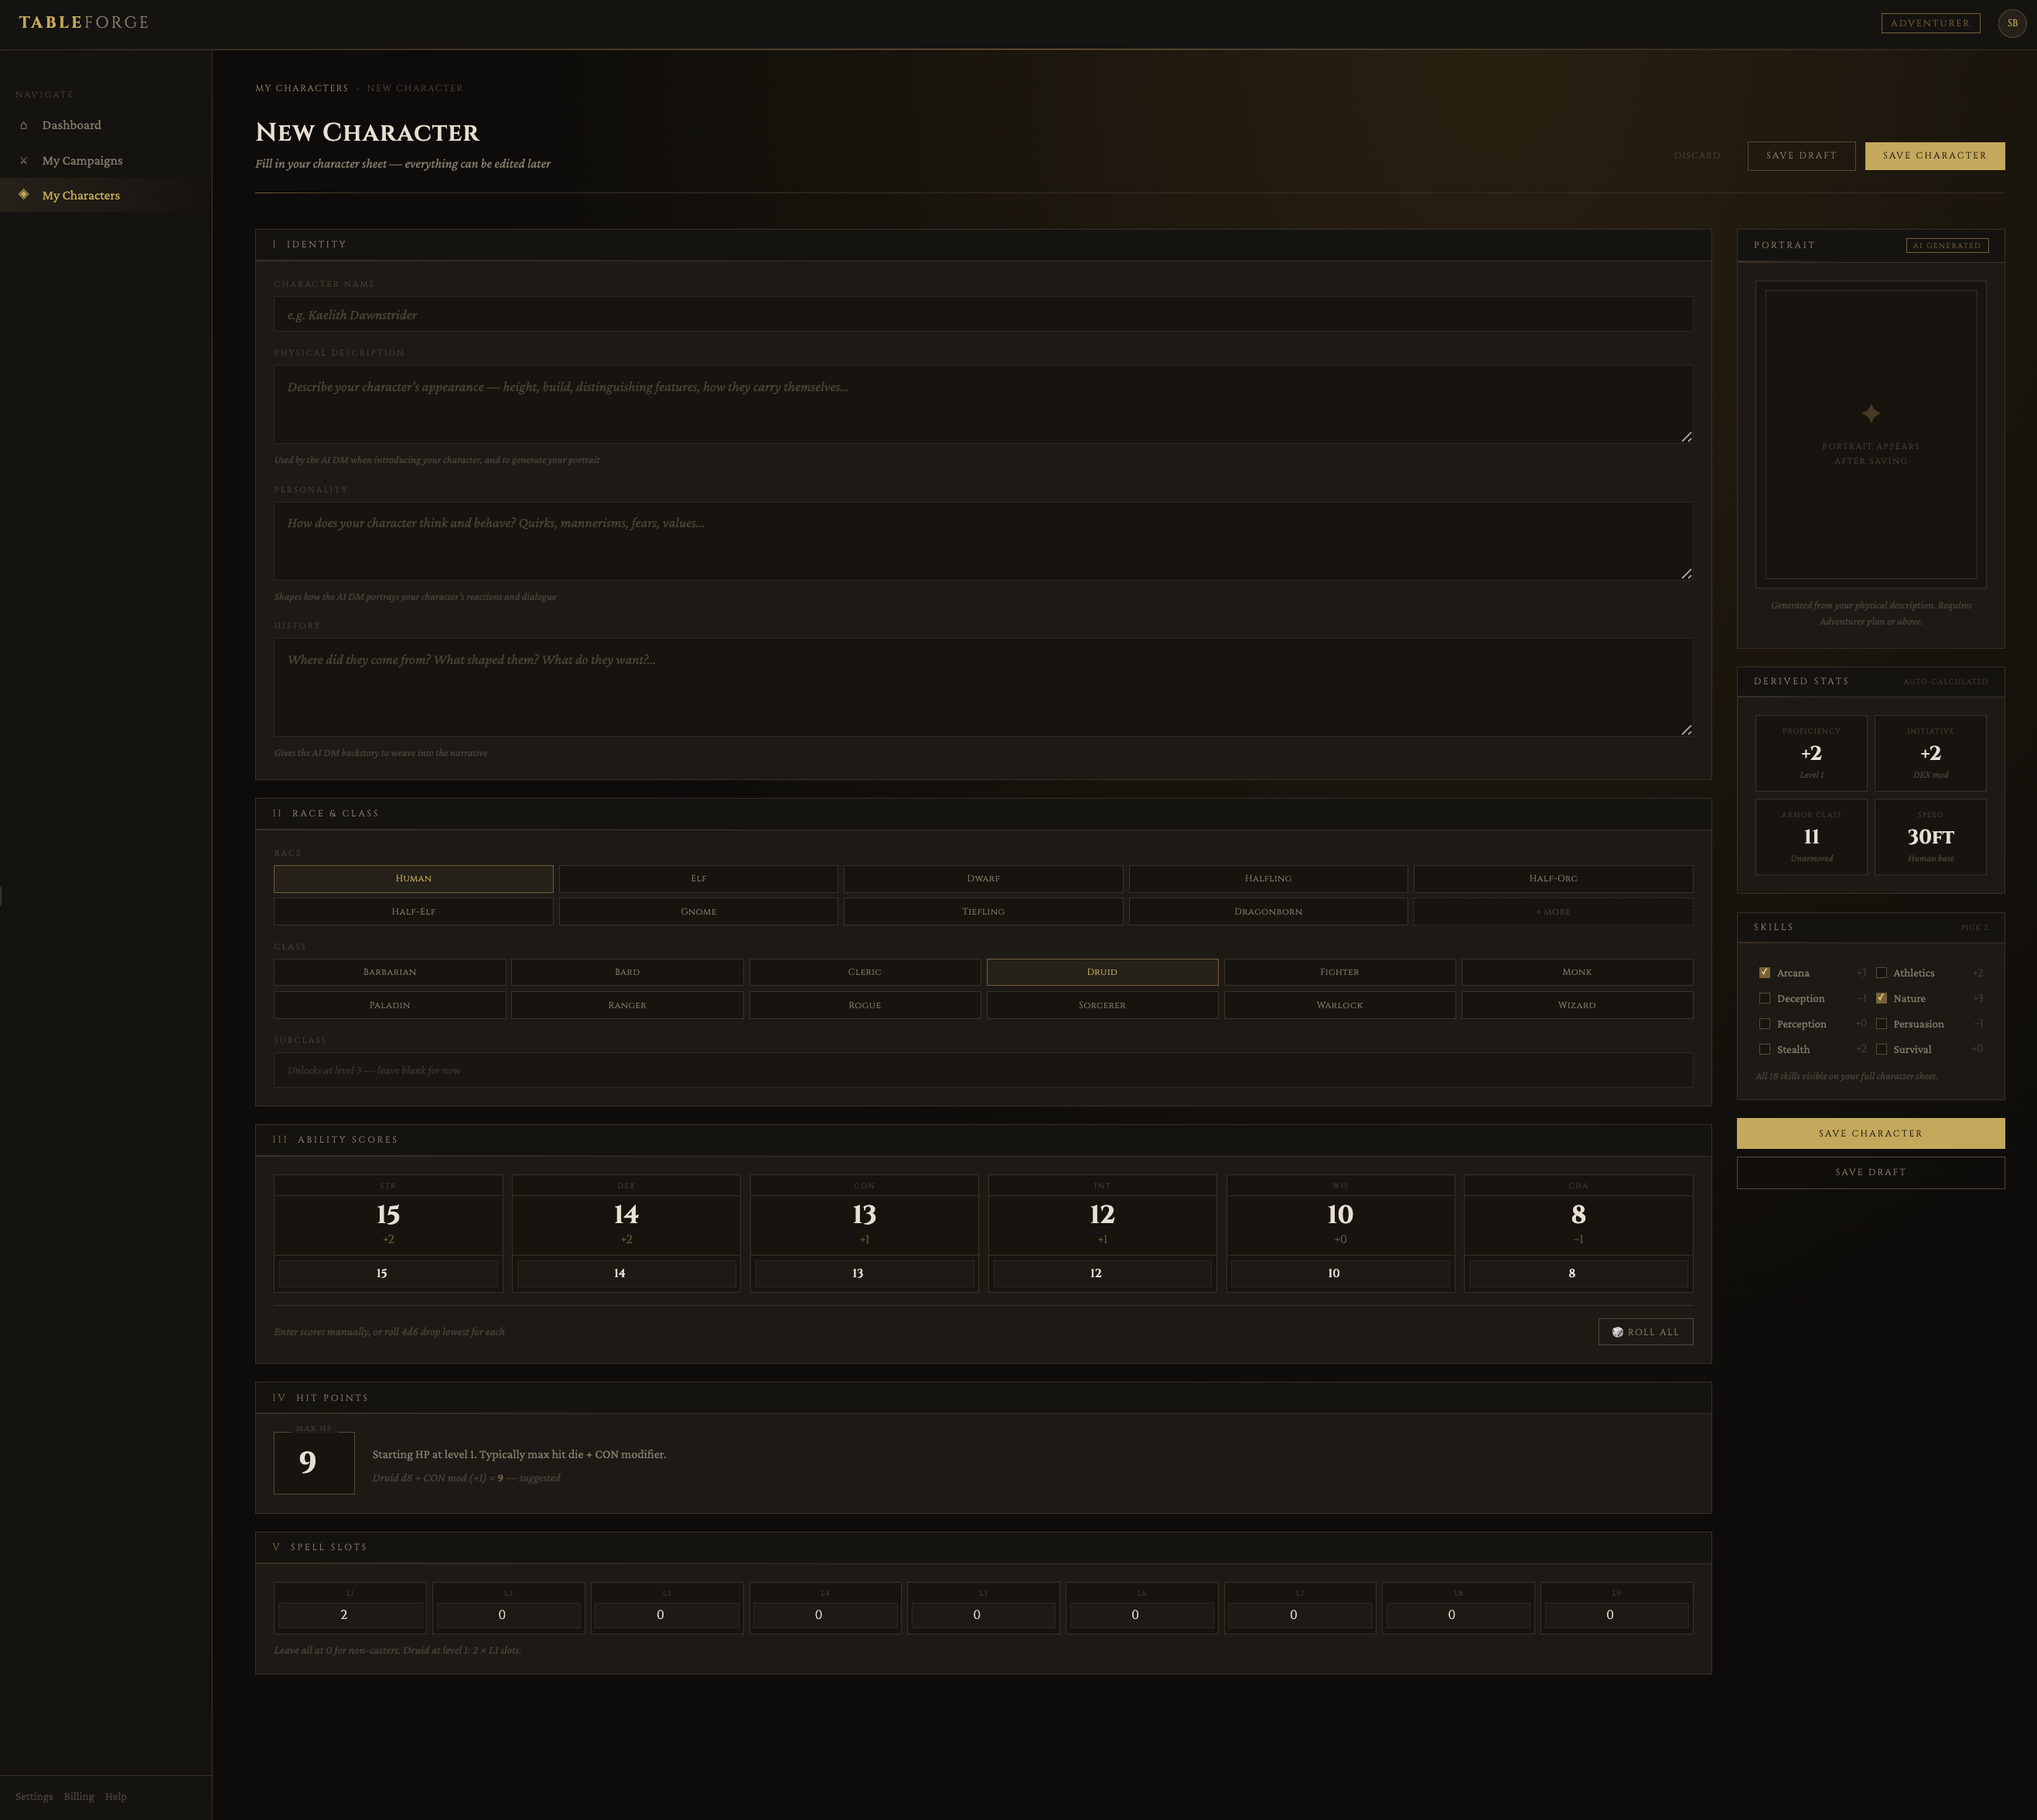Click the My Characters diamond icon
2037x1820 pixels.
click(x=24, y=195)
